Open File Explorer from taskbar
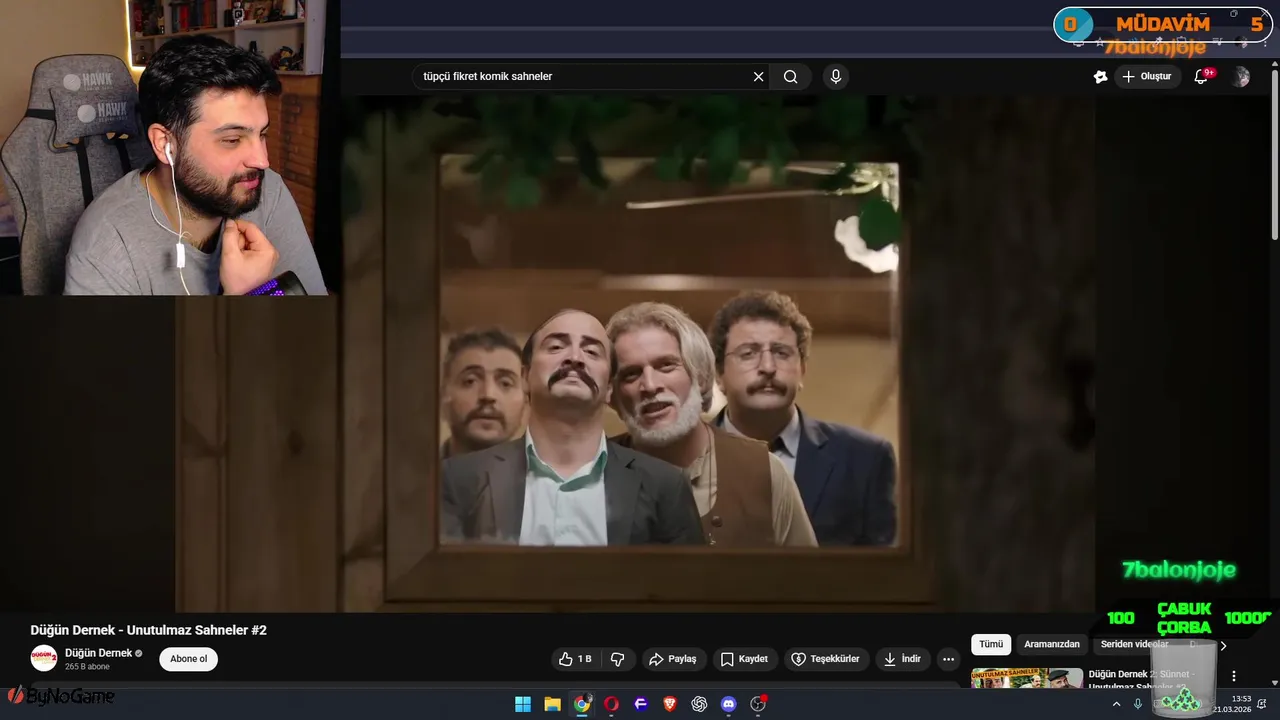This screenshot has width=1280, height=720. click(552, 704)
